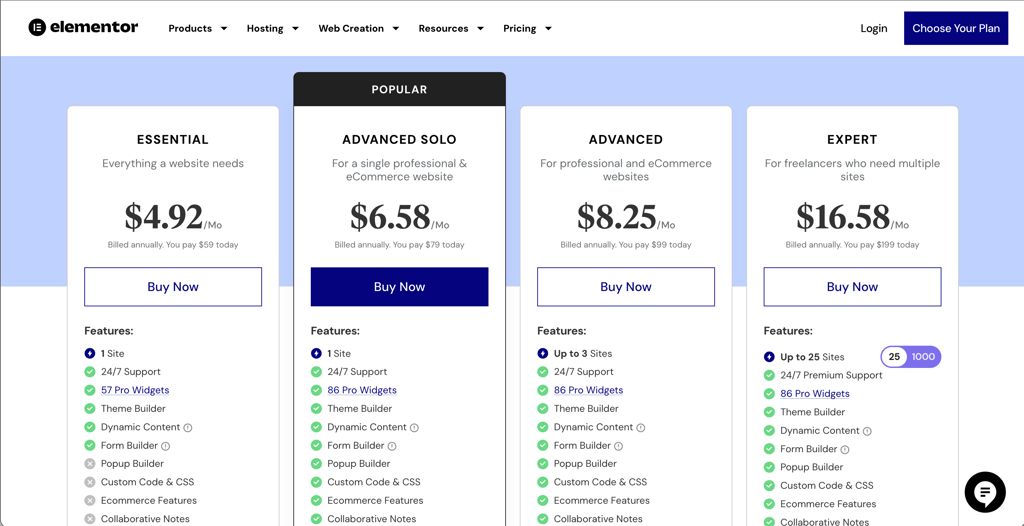This screenshot has width=1024, height=526.
Task: Select the 25 sites option in Expert toggle
Action: pyautogui.click(x=894, y=357)
